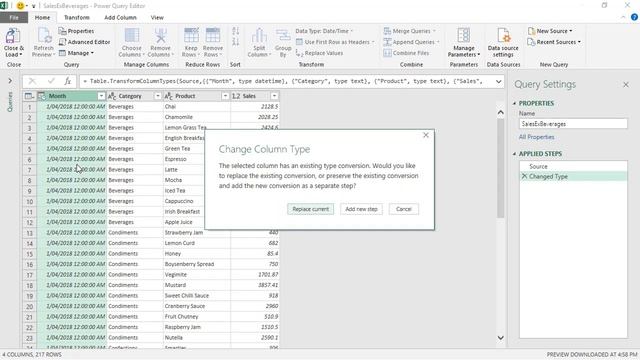This screenshot has width=640, height=360.
Task: Select the Changed Type applied step
Action: tap(573, 176)
